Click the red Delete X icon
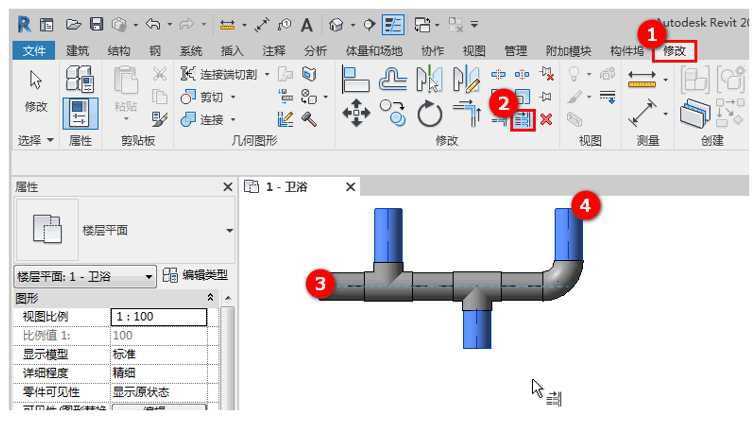 [x=546, y=120]
